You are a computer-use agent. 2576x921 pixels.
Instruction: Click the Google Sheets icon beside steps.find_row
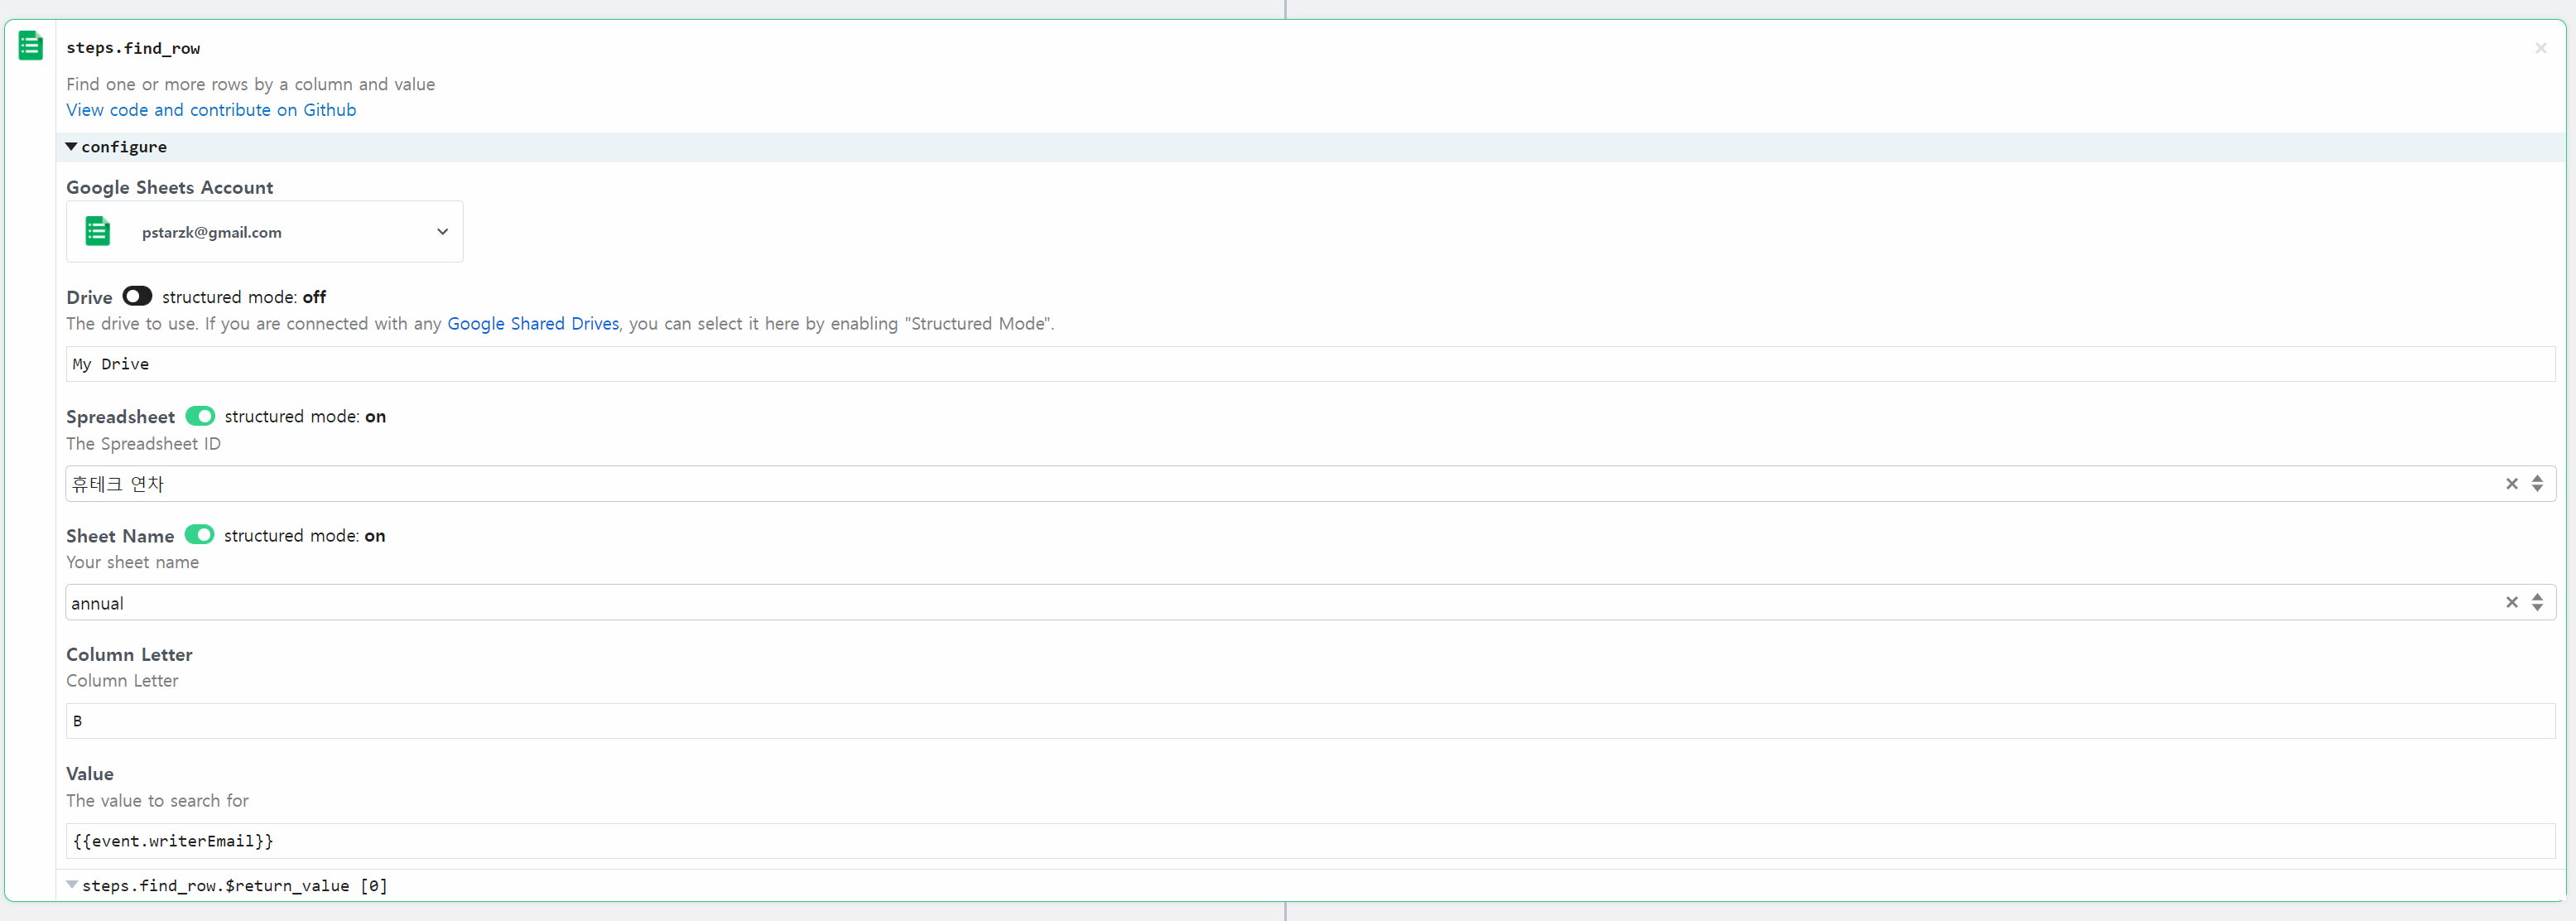pos(30,45)
